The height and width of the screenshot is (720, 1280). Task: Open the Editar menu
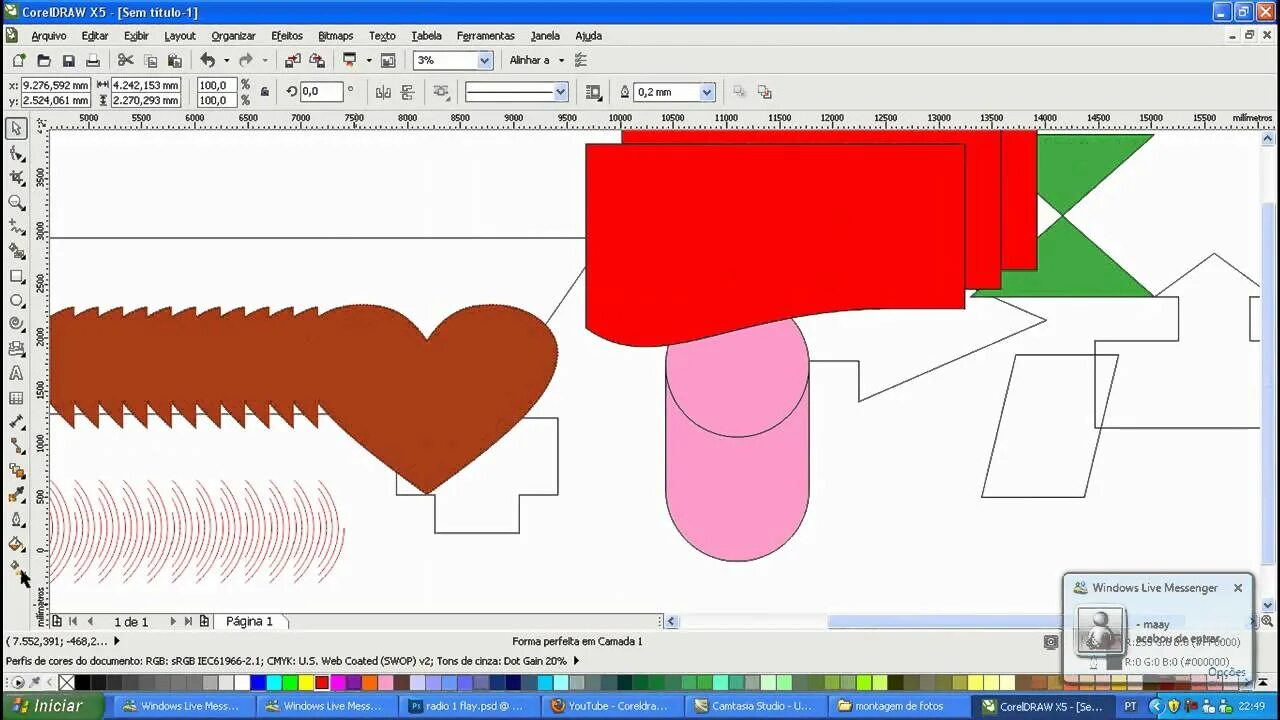point(95,36)
